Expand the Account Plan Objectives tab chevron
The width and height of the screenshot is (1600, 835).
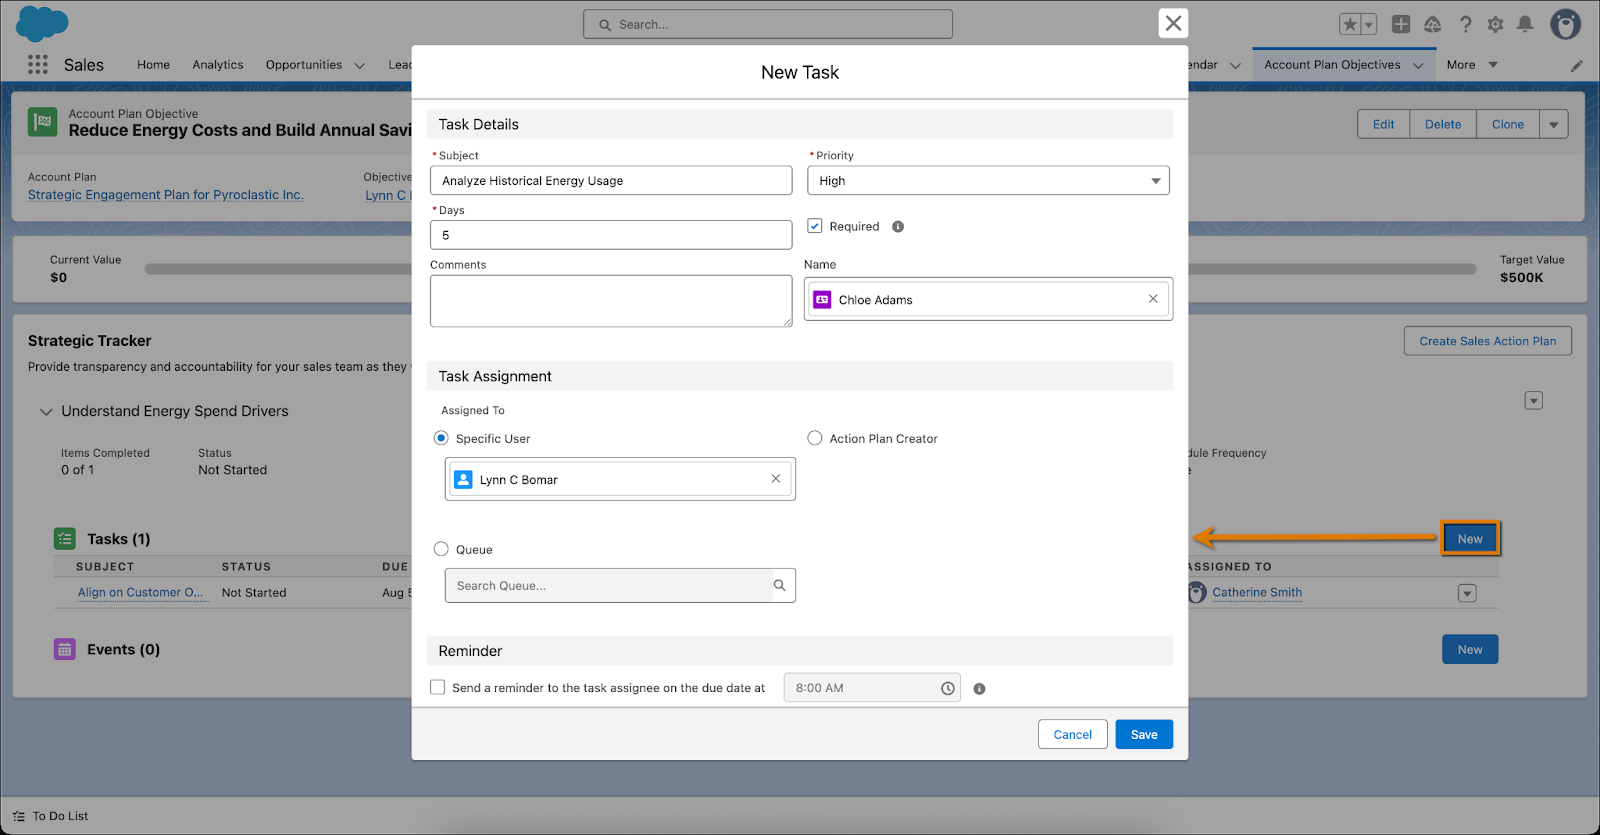point(1418,65)
